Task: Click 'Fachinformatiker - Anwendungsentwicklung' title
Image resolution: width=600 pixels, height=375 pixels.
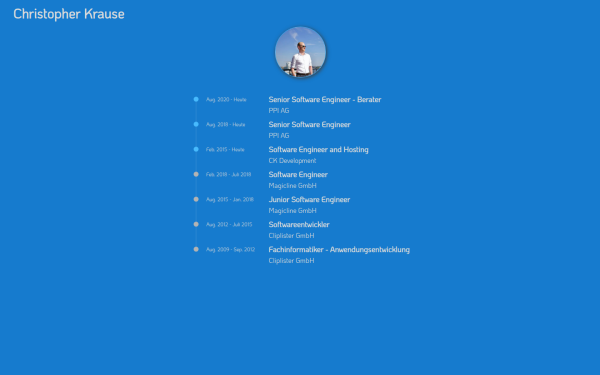Action: (x=339, y=249)
